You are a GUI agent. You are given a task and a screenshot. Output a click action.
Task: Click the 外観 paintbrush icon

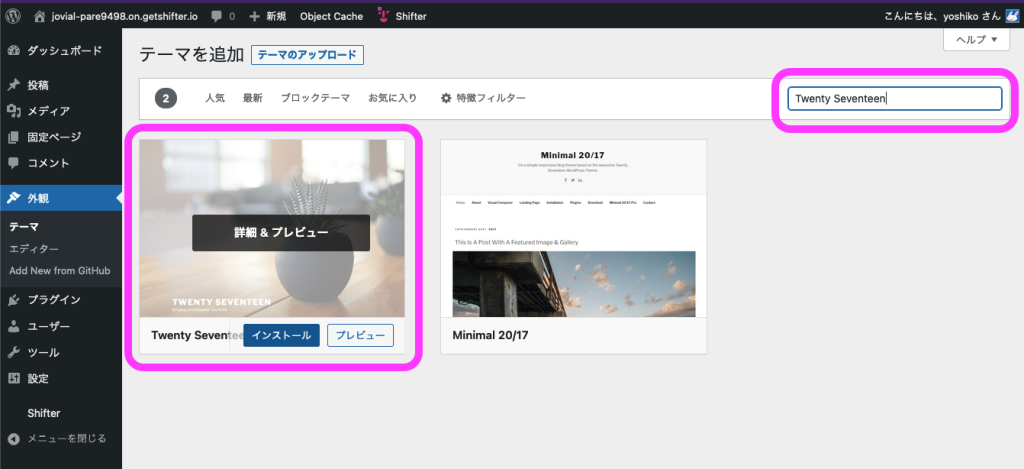pyautogui.click(x=14, y=199)
